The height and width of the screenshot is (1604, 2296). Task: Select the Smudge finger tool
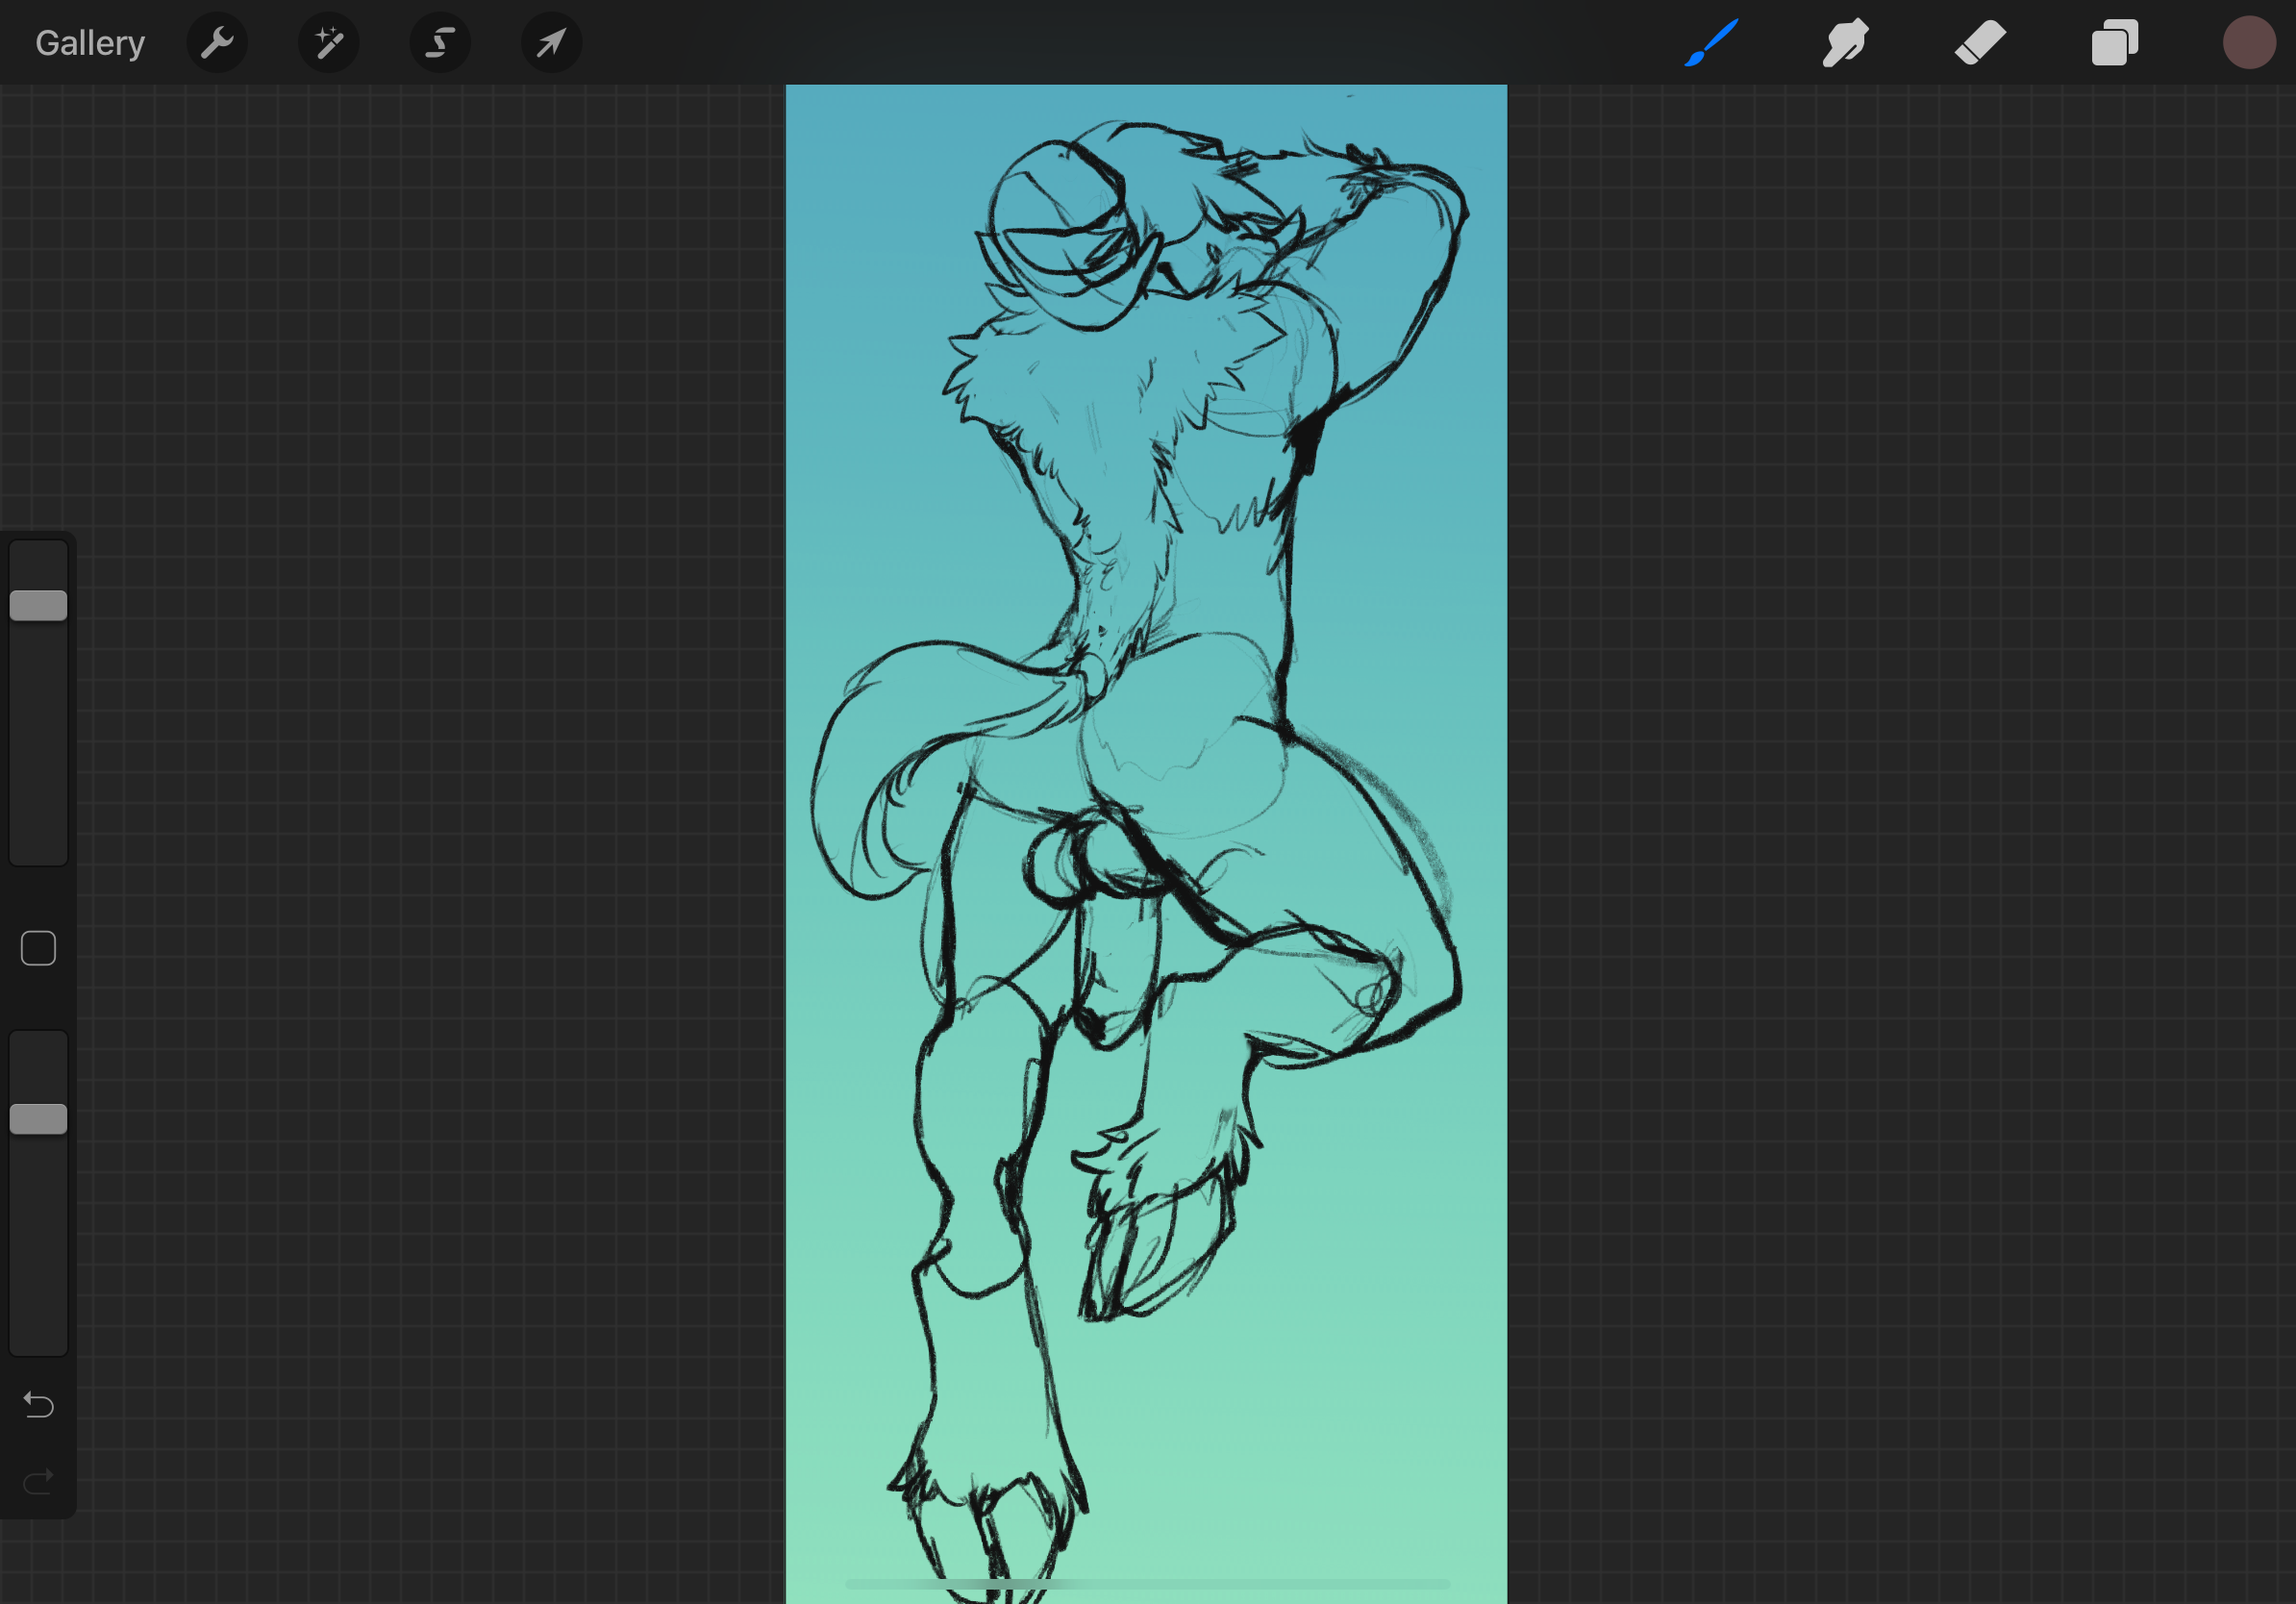tap(1845, 43)
